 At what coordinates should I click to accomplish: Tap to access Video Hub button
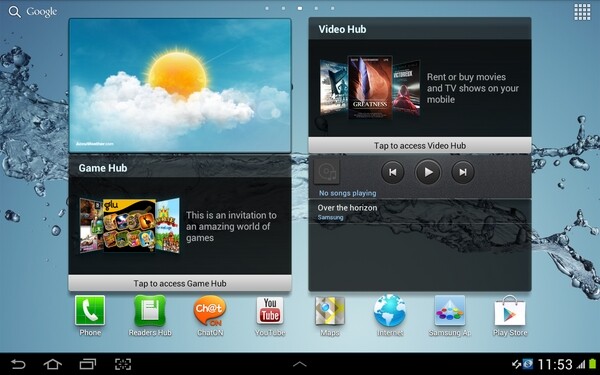pos(420,145)
